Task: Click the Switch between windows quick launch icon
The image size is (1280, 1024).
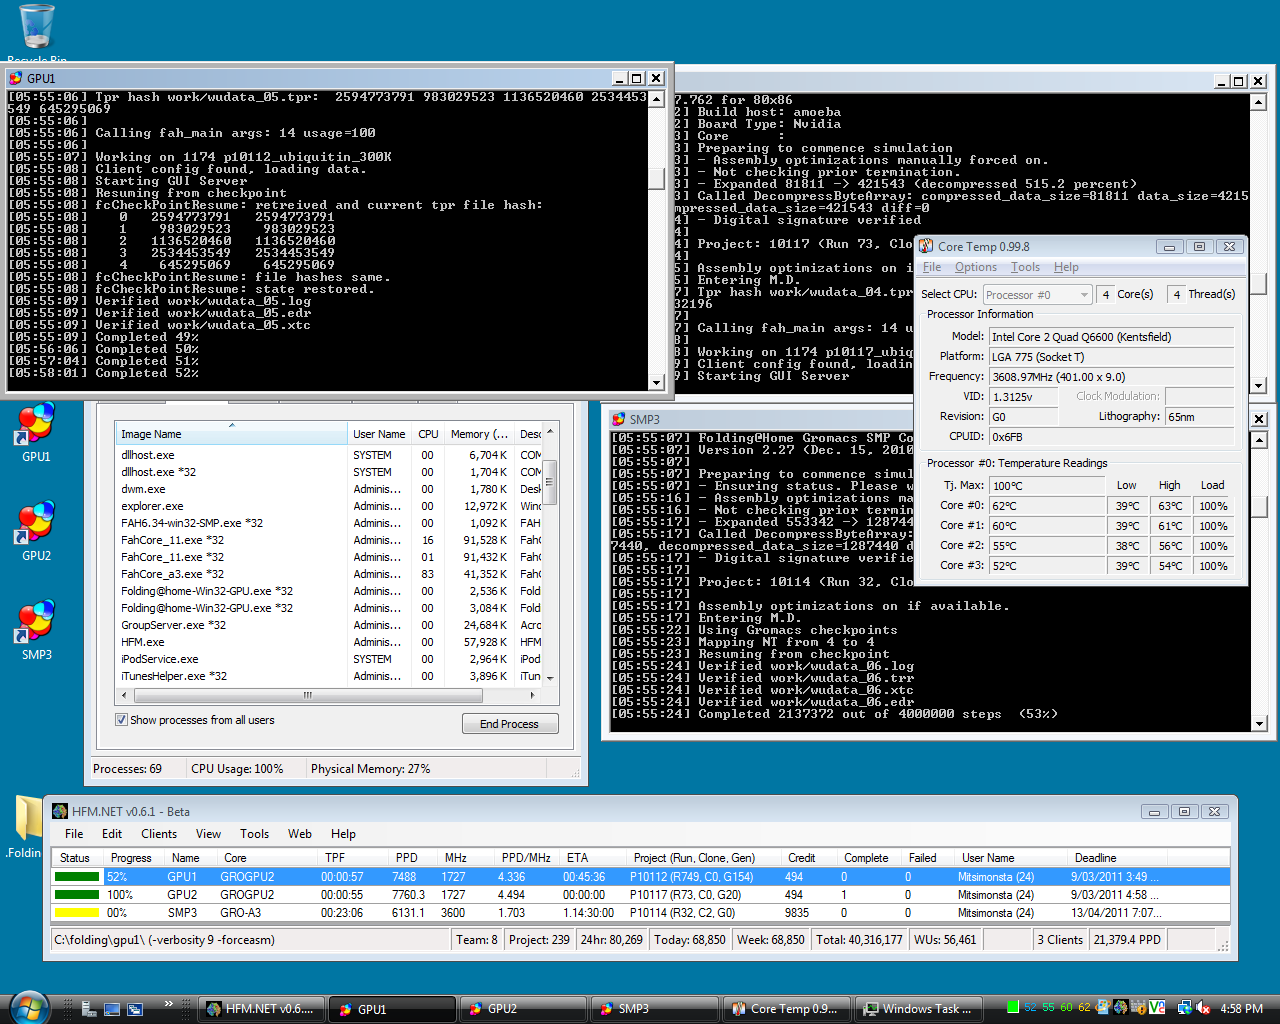Action: tap(135, 1009)
